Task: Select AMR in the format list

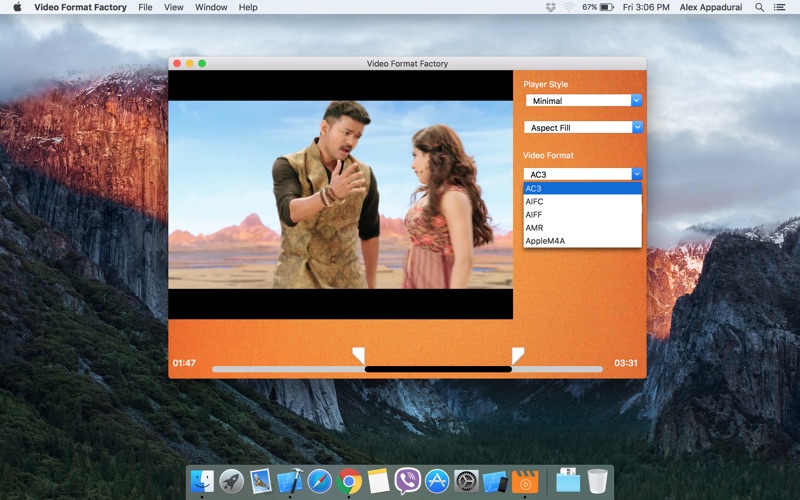Action: (x=582, y=228)
